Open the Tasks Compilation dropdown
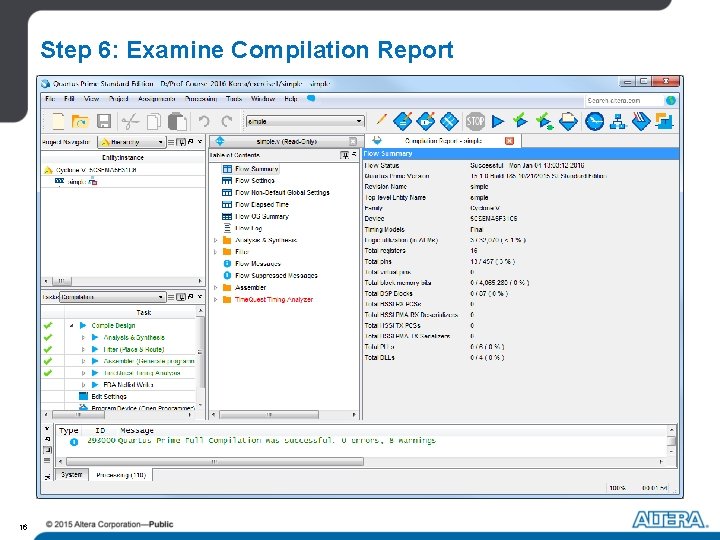Image resolution: width=720 pixels, height=540 pixels. pos(112,297)
